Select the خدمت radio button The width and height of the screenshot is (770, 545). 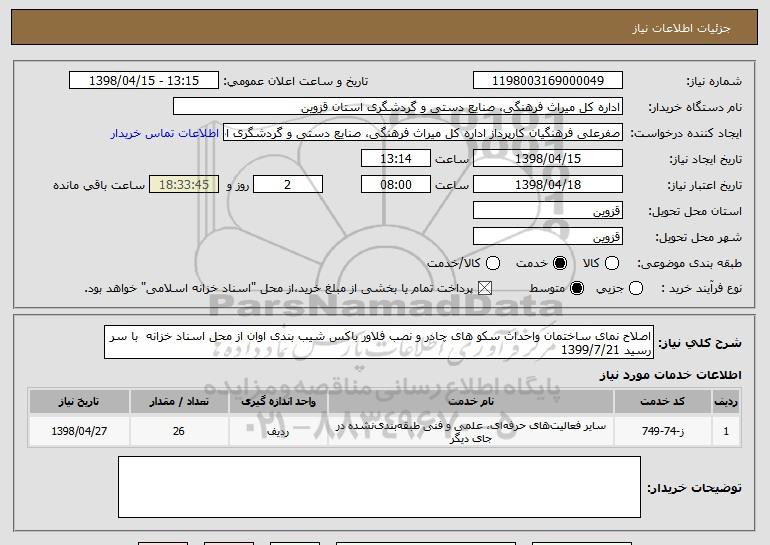(559, 263)
